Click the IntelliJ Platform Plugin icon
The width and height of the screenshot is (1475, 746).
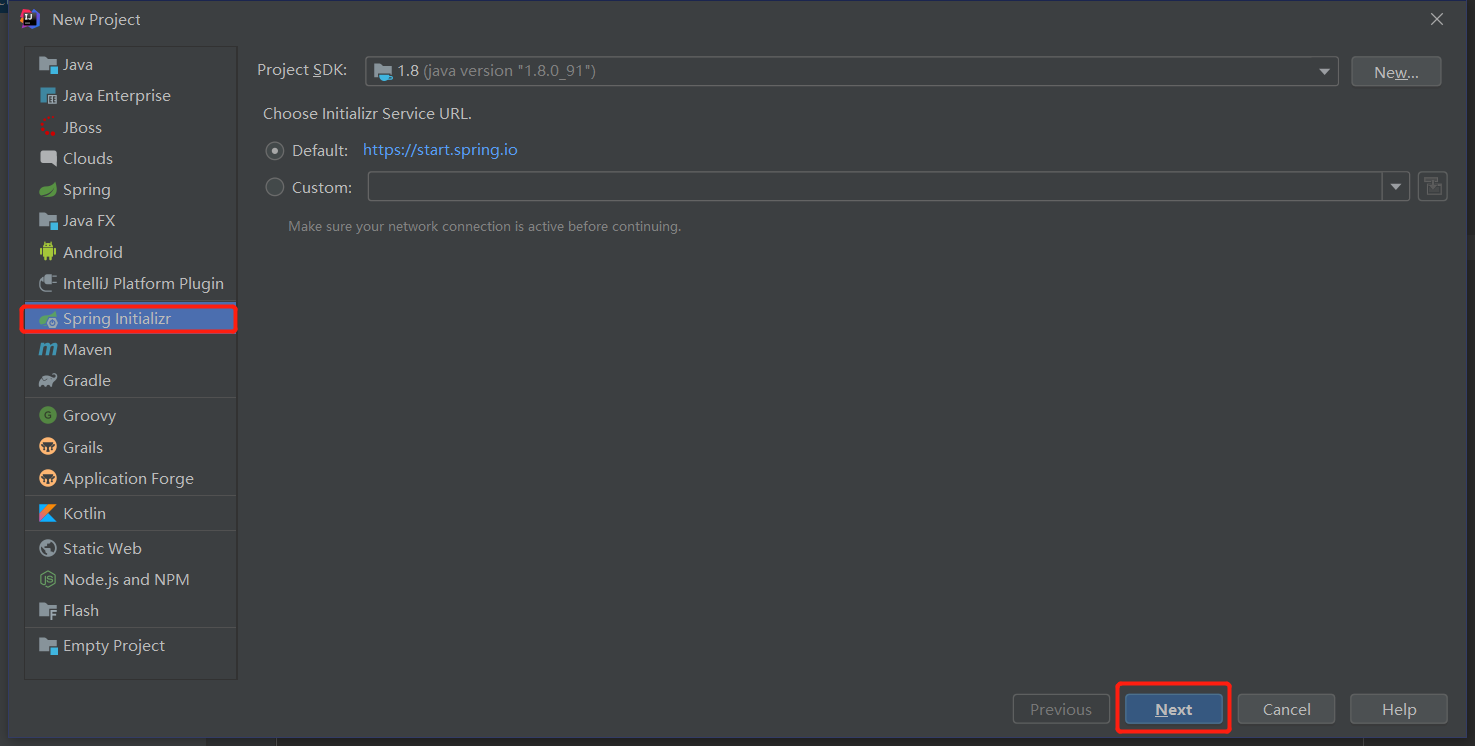tap(48, 284)
